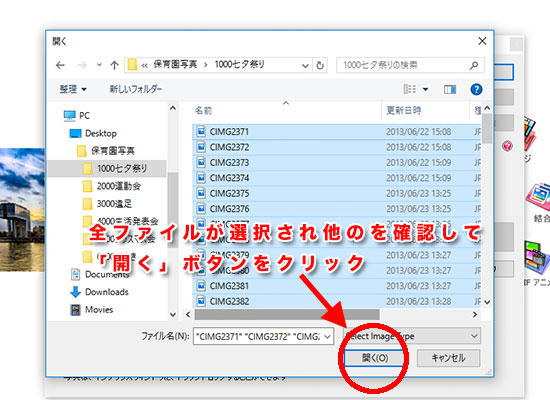Click the refresh button beside the address bar
The image size is (550, 400).
(x=320, y=65)
